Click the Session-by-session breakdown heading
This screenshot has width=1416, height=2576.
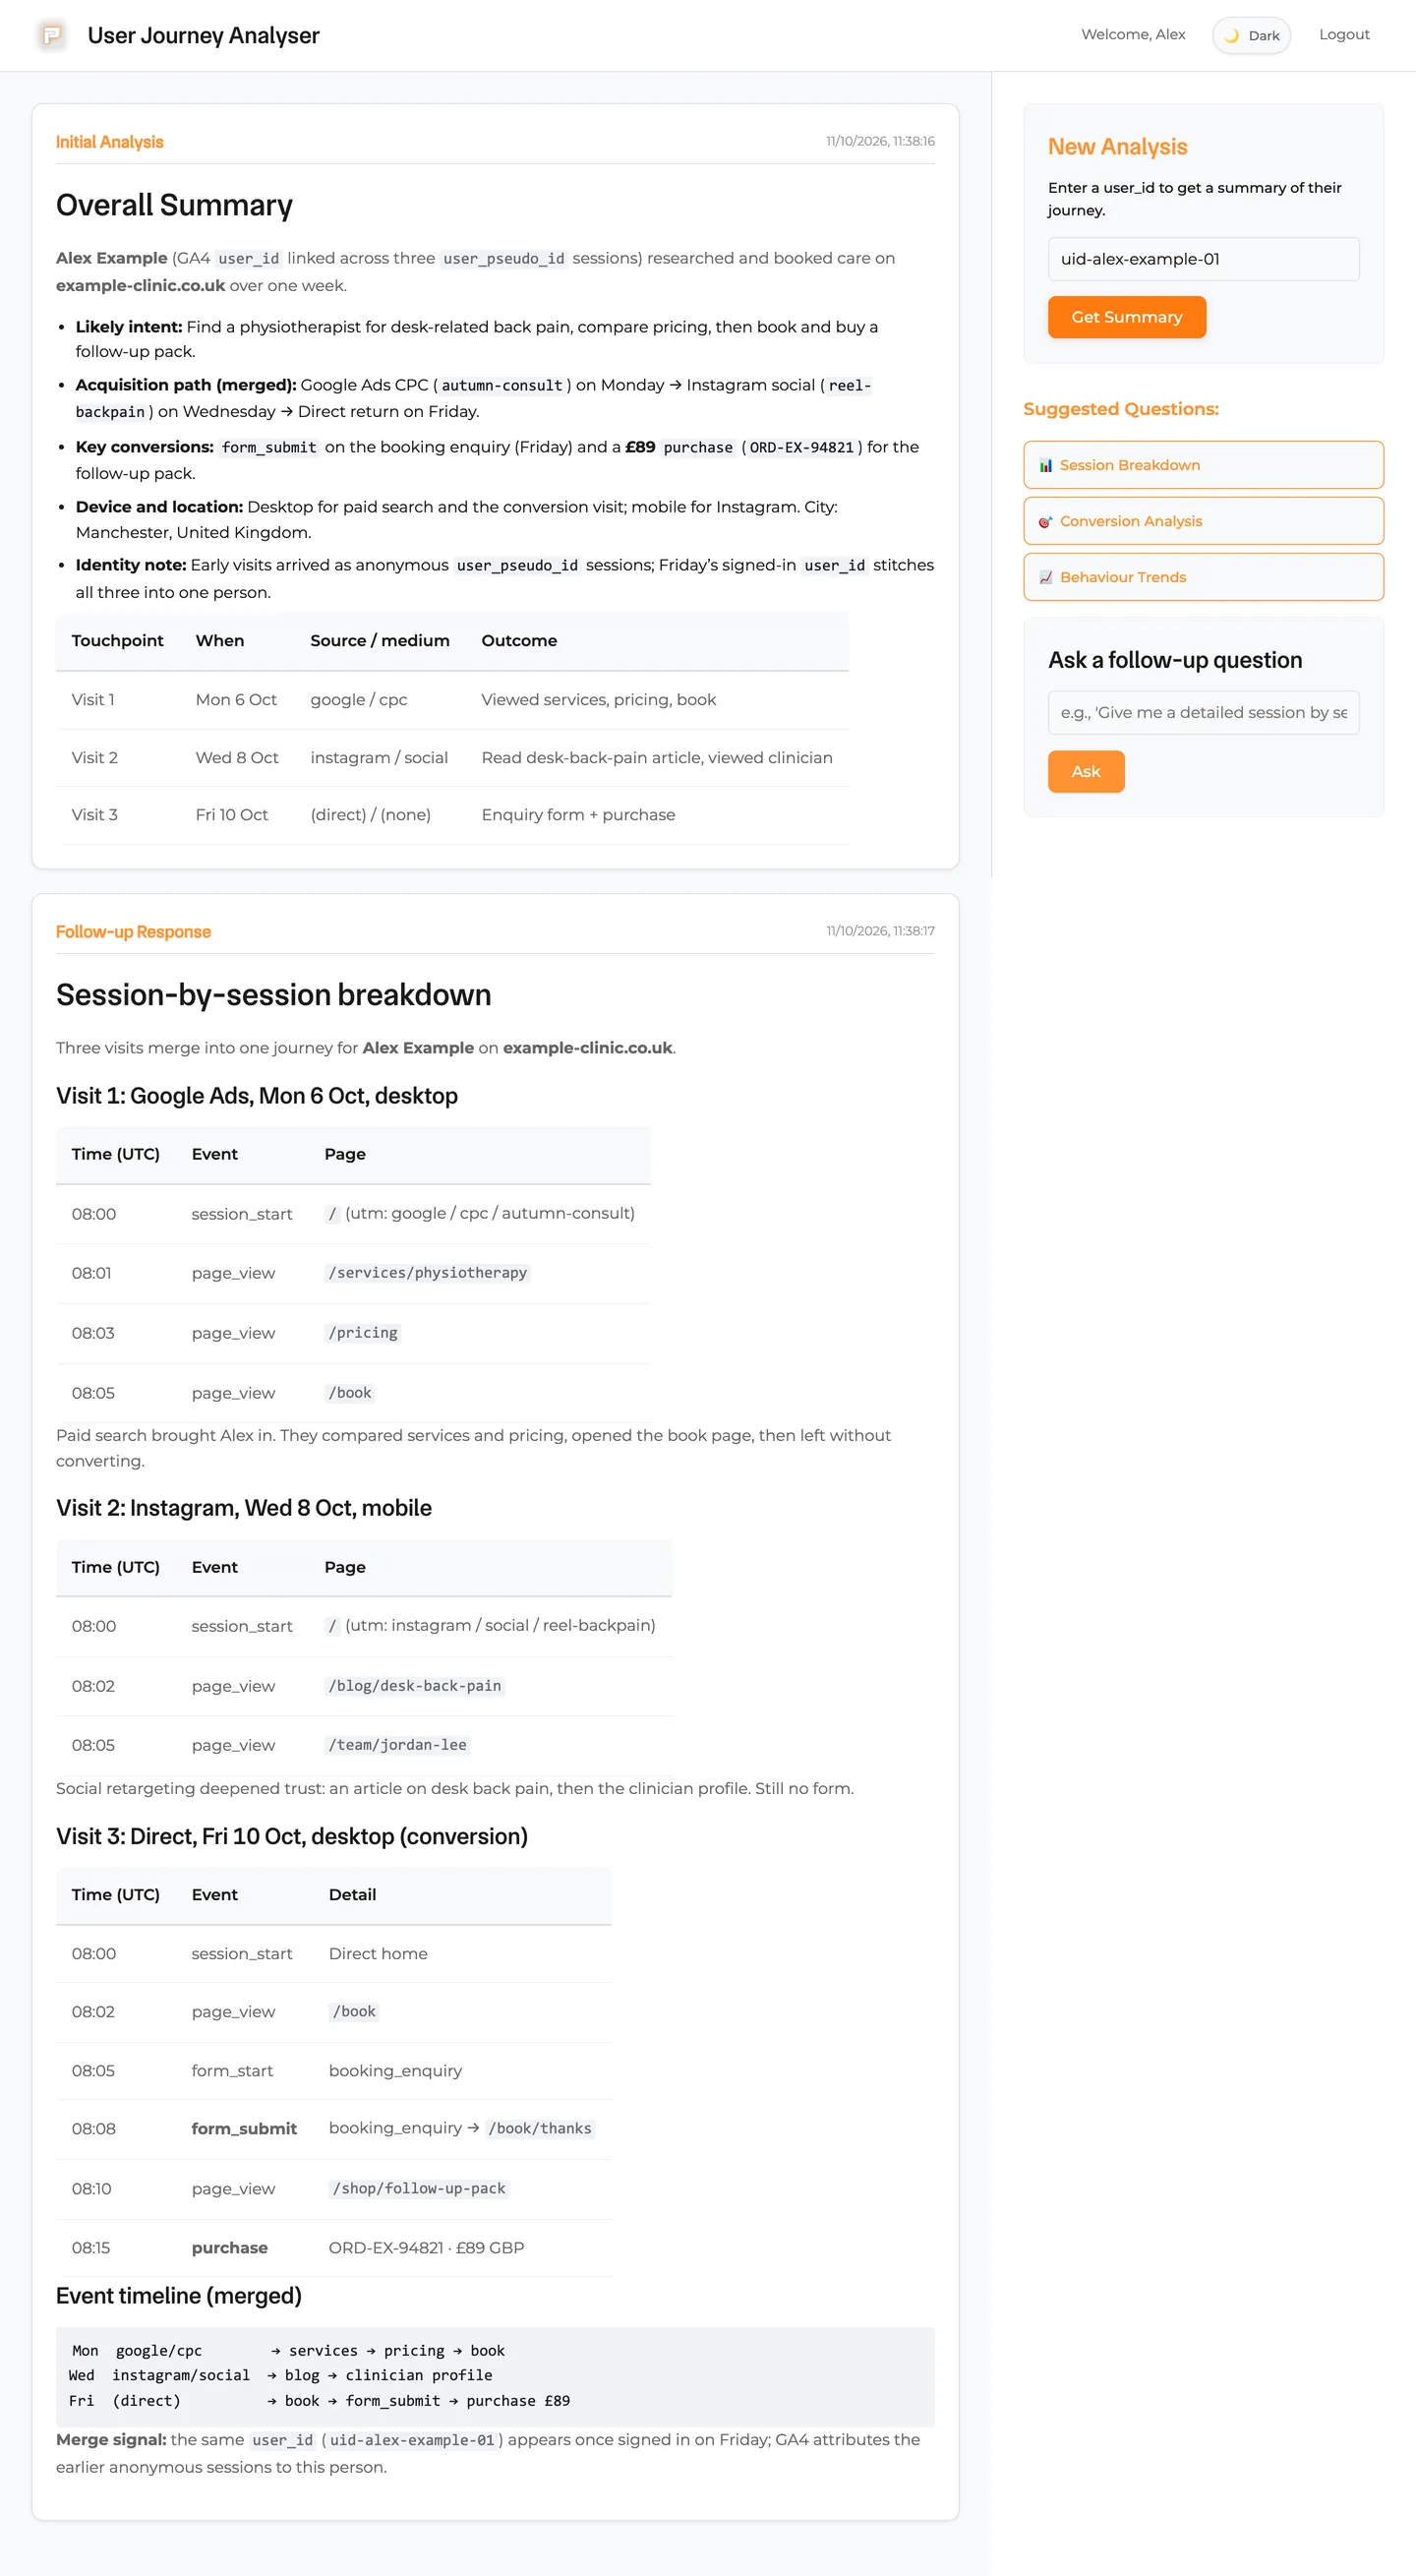(x=273, y=995)
